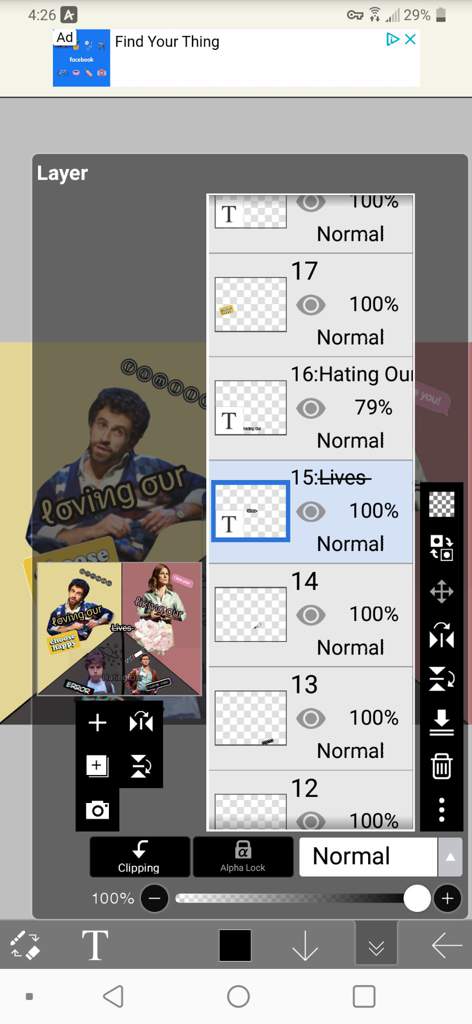472x1024 pixels.
Task: Select the move/transform layer icon
Action: [x=442, y=592]
